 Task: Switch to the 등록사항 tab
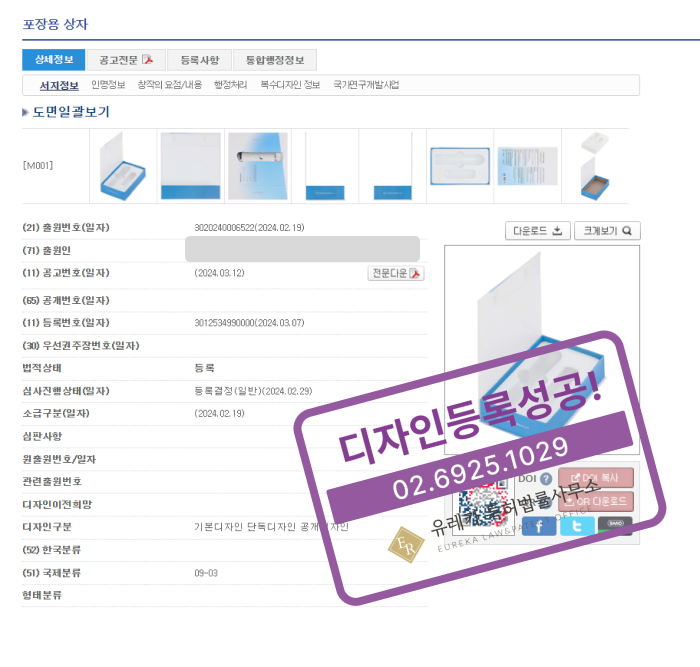[199, 59]
